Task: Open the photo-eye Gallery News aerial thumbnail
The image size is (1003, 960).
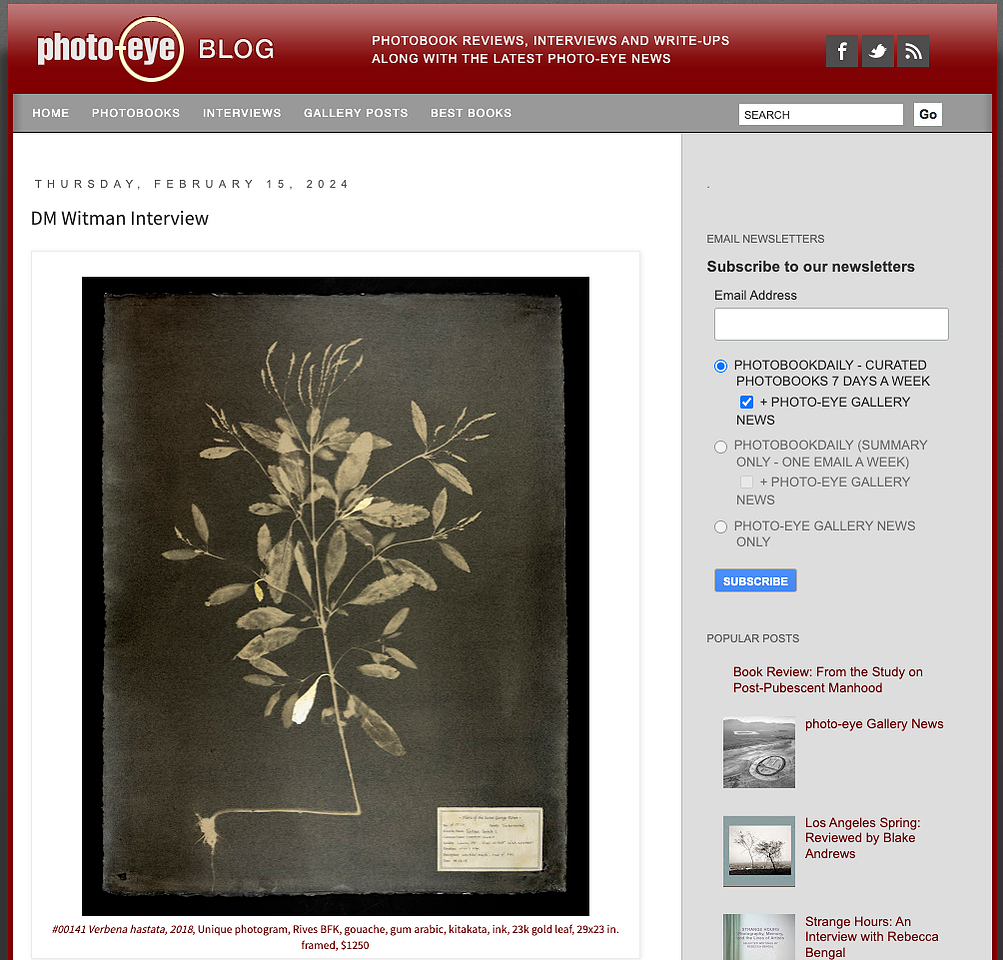Action: (759, 752)
